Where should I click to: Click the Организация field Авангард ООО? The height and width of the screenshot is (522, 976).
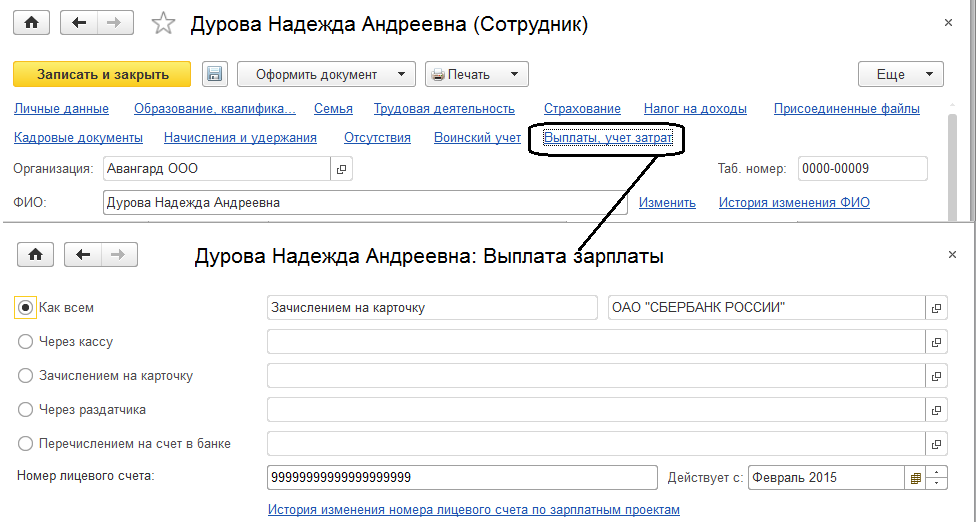point(217,169)
